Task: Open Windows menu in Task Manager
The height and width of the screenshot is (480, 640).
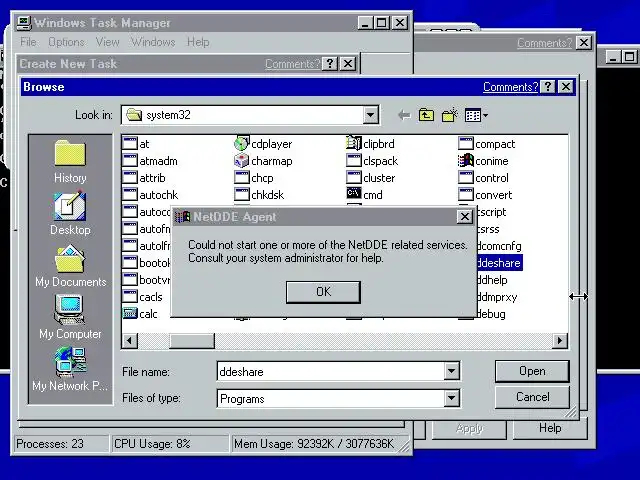Action: pos(153,42)
